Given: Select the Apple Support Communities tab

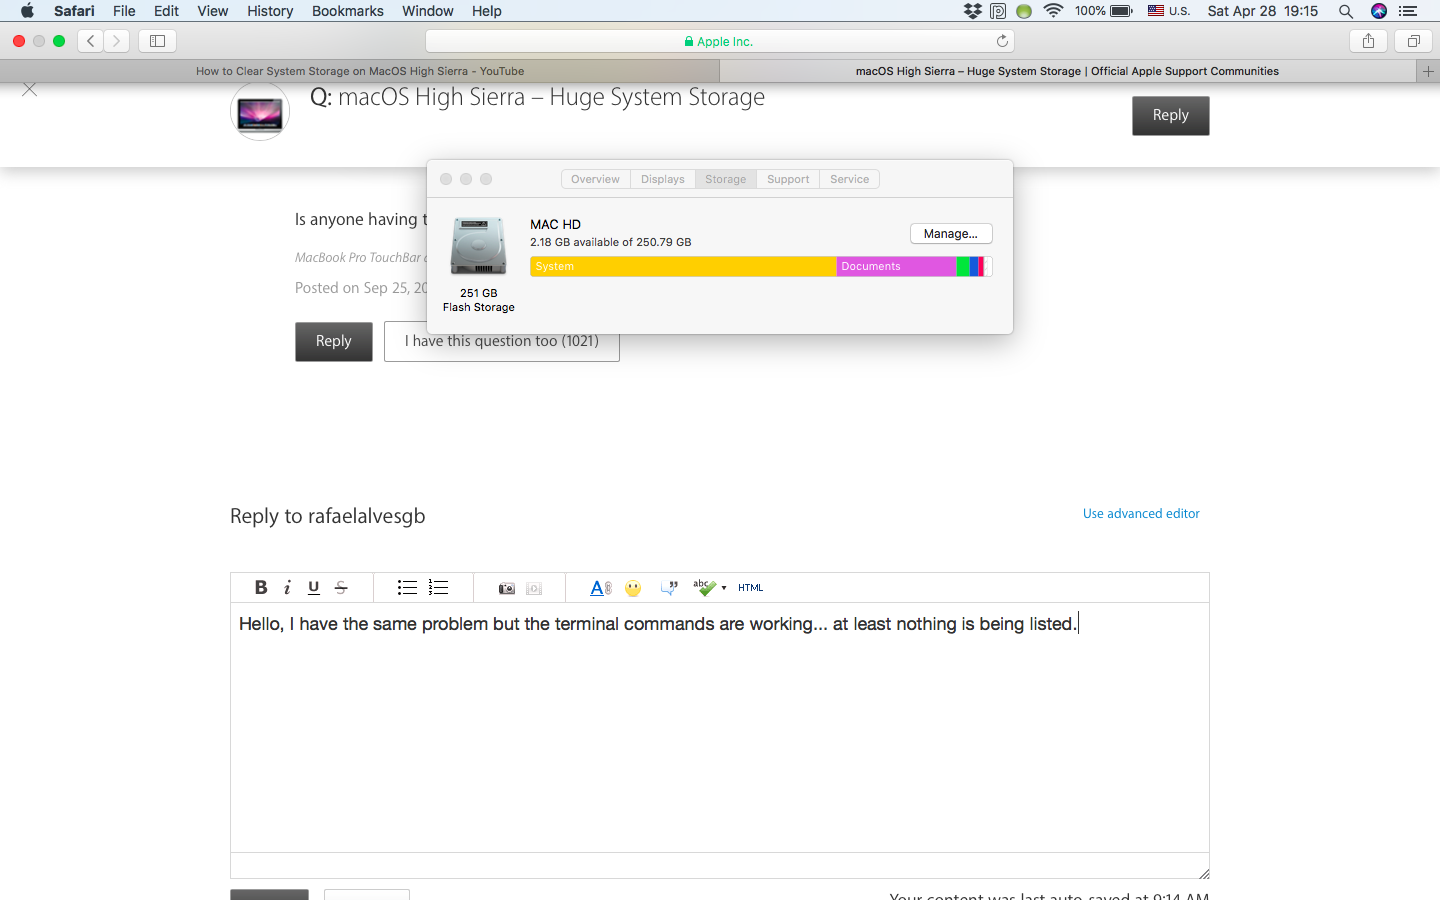Looking at the screenshot, I should [x=1067, y=71].
